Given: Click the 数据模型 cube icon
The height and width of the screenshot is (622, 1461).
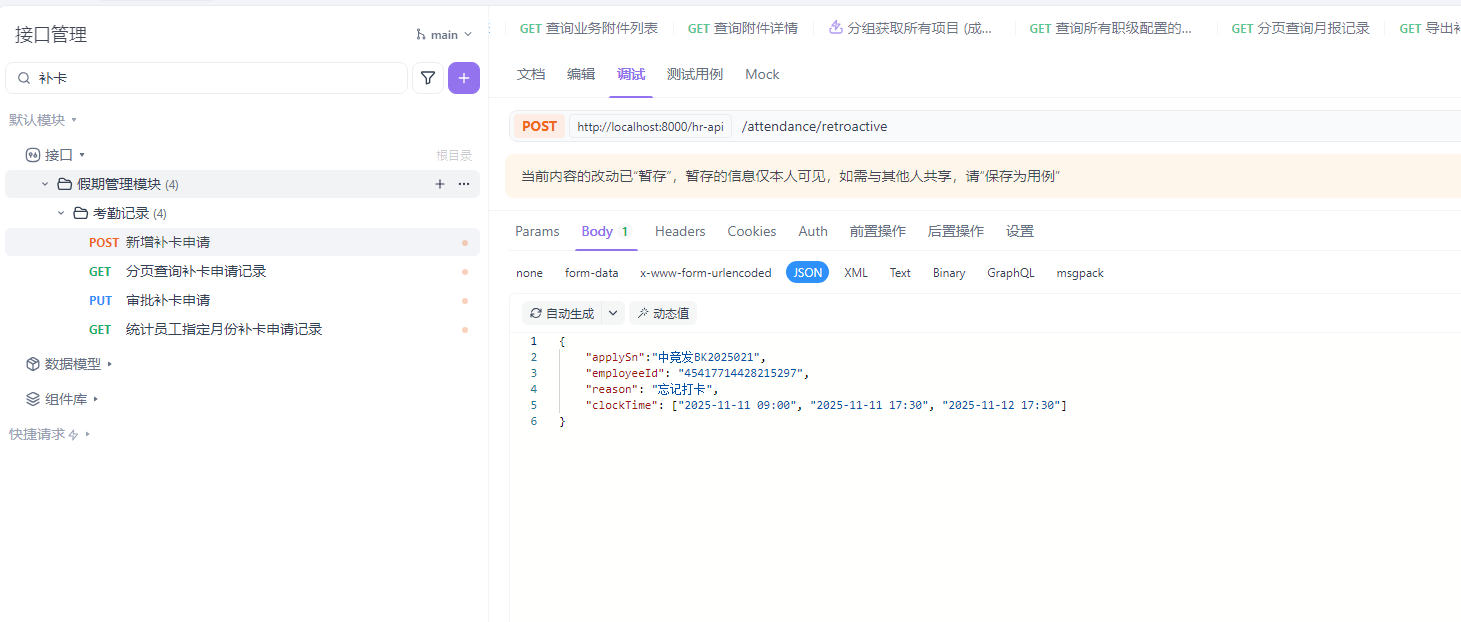Looking at the screenshot, I should click(32, 364).
